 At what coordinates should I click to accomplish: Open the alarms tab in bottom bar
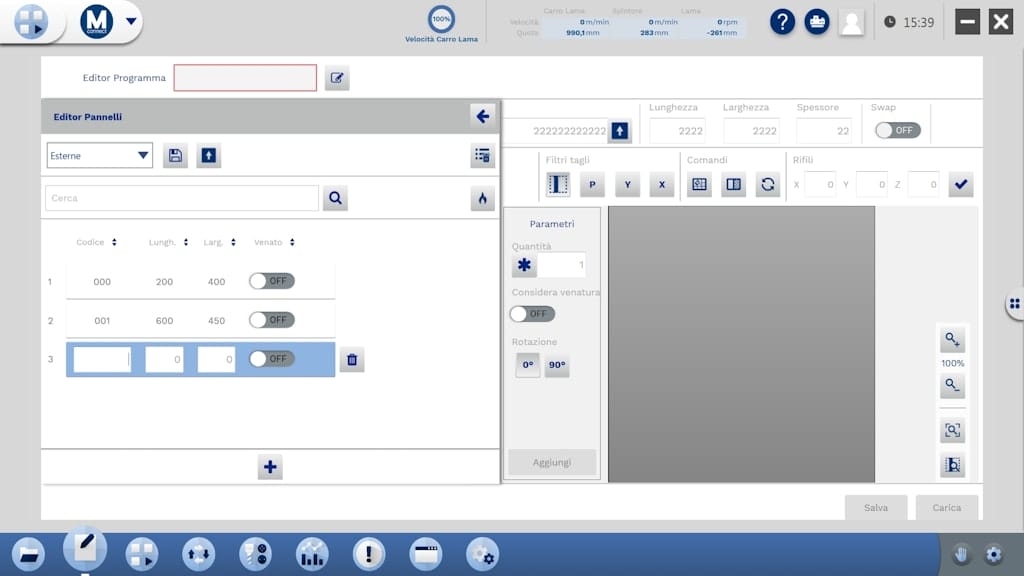click(x=369, y=553)
